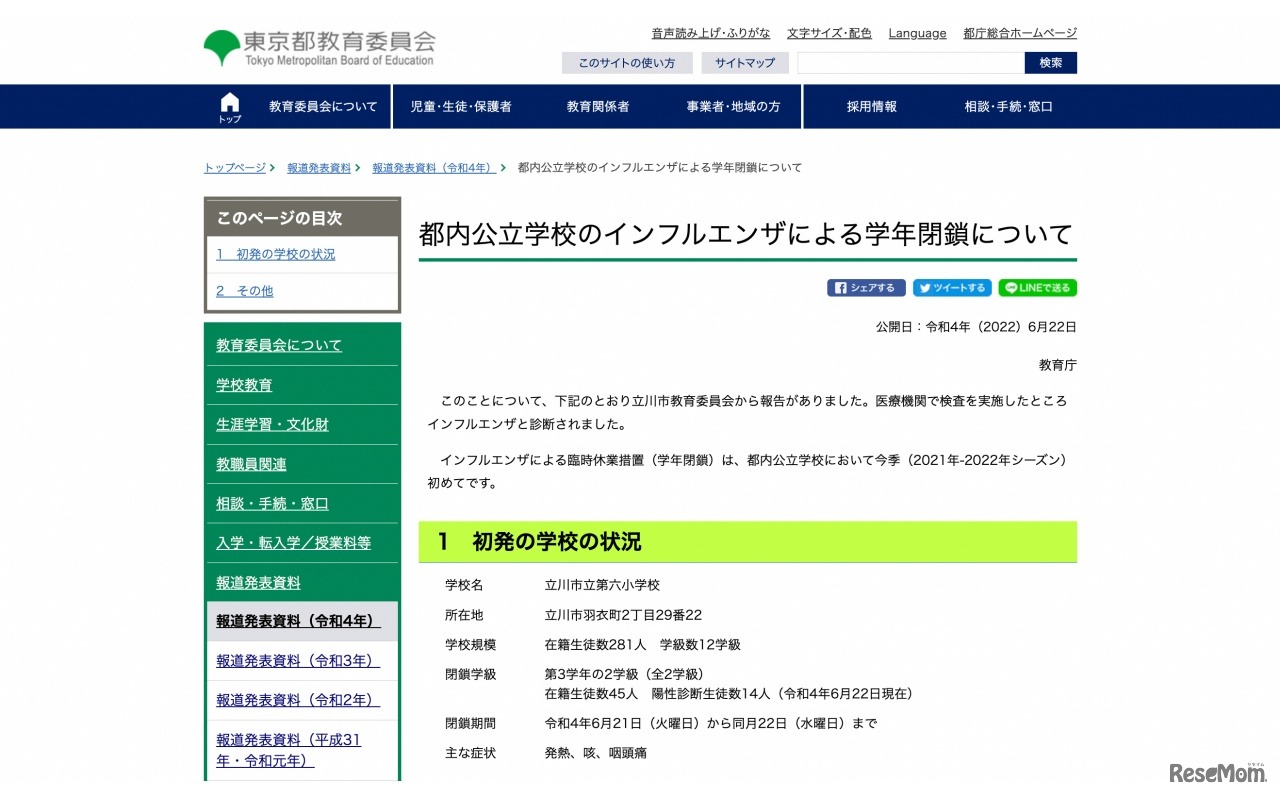Click the Tokyo Board of Education logo
Screen dimensions: 1280x796
[320, 48]
